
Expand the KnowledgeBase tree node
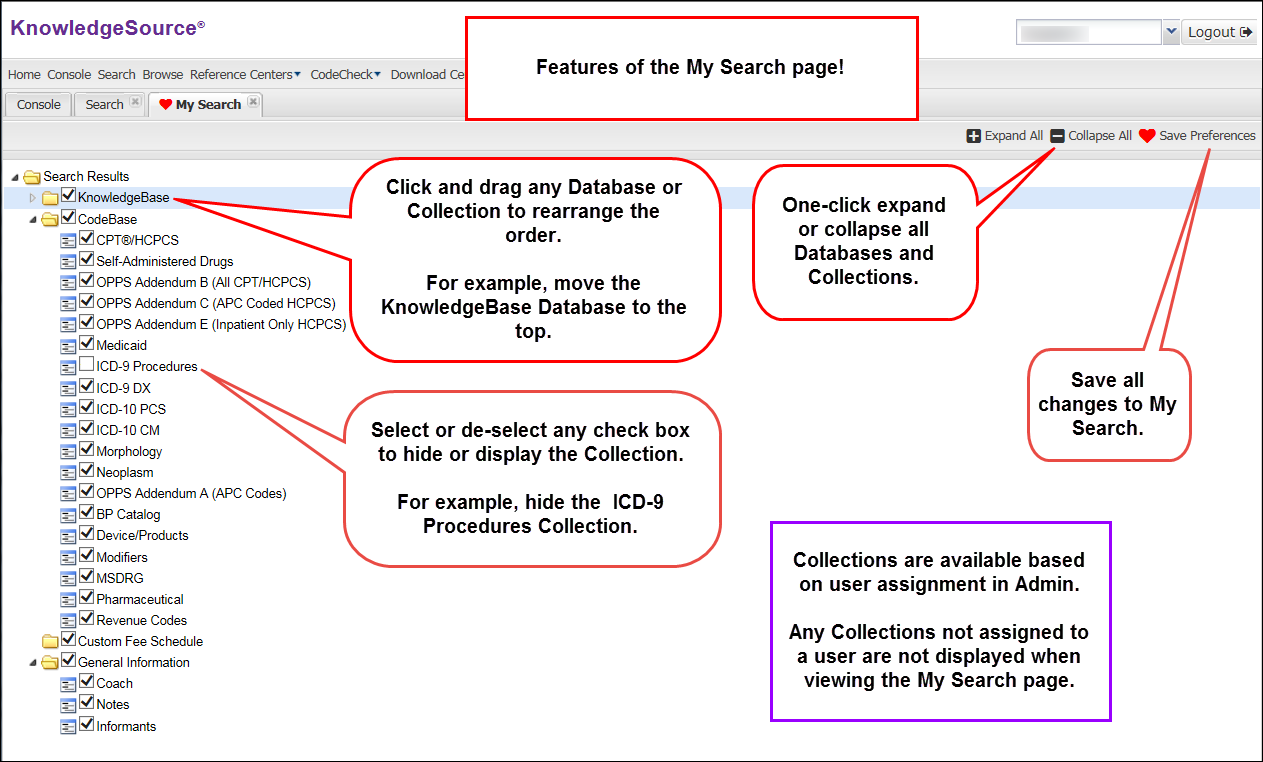33,198
